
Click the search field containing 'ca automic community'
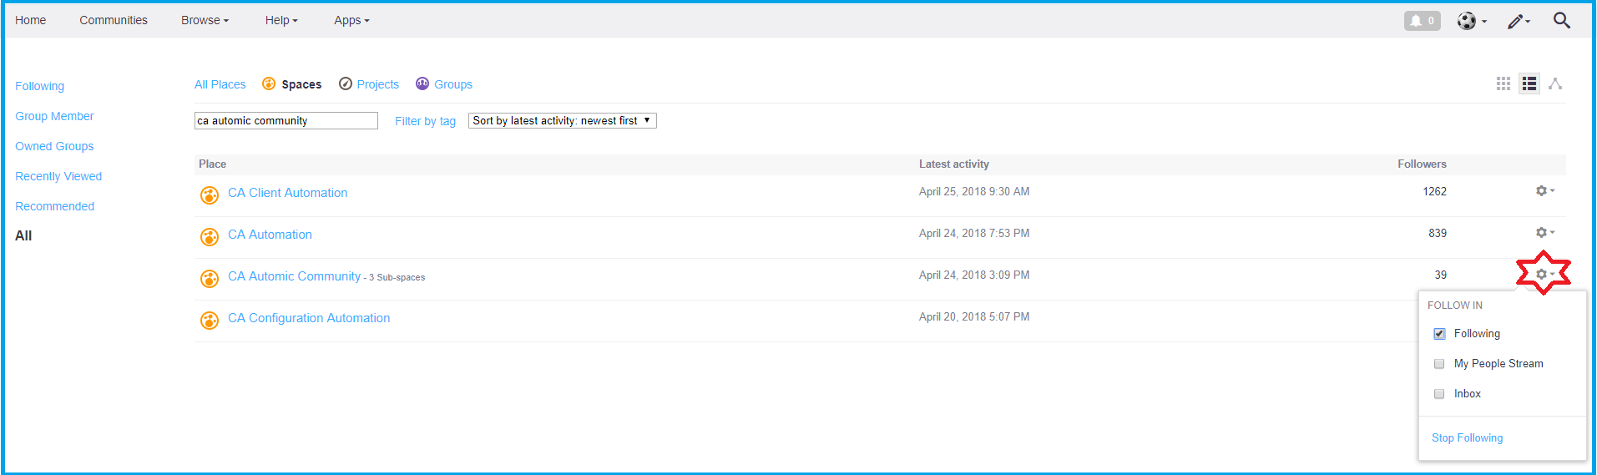coord(286,121)
